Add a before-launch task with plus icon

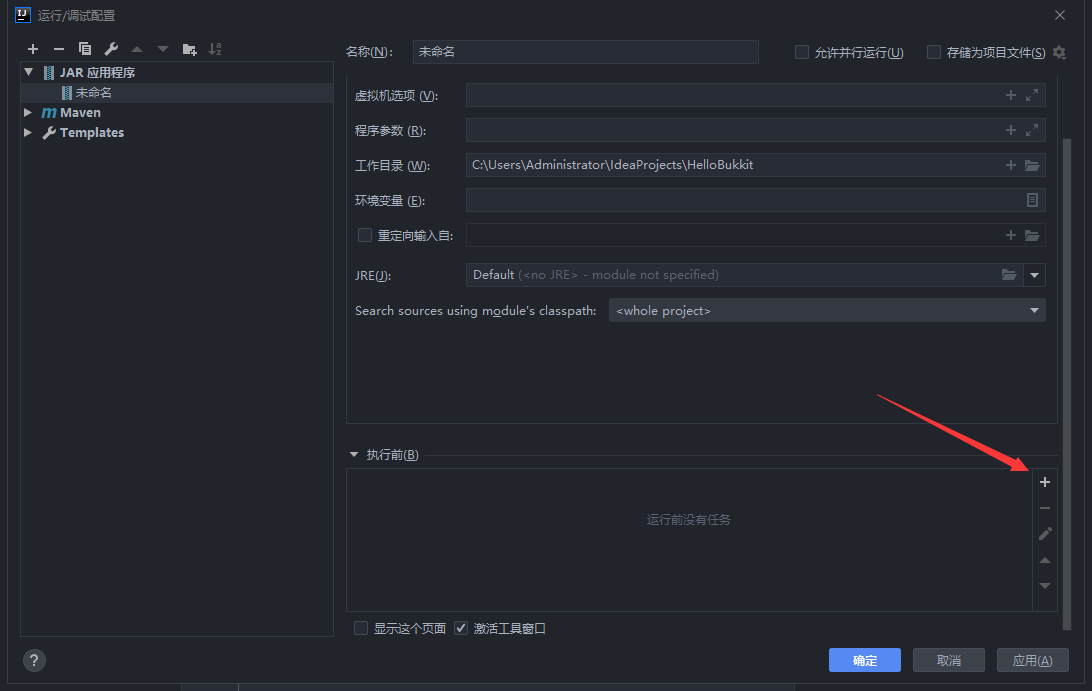1045,482
